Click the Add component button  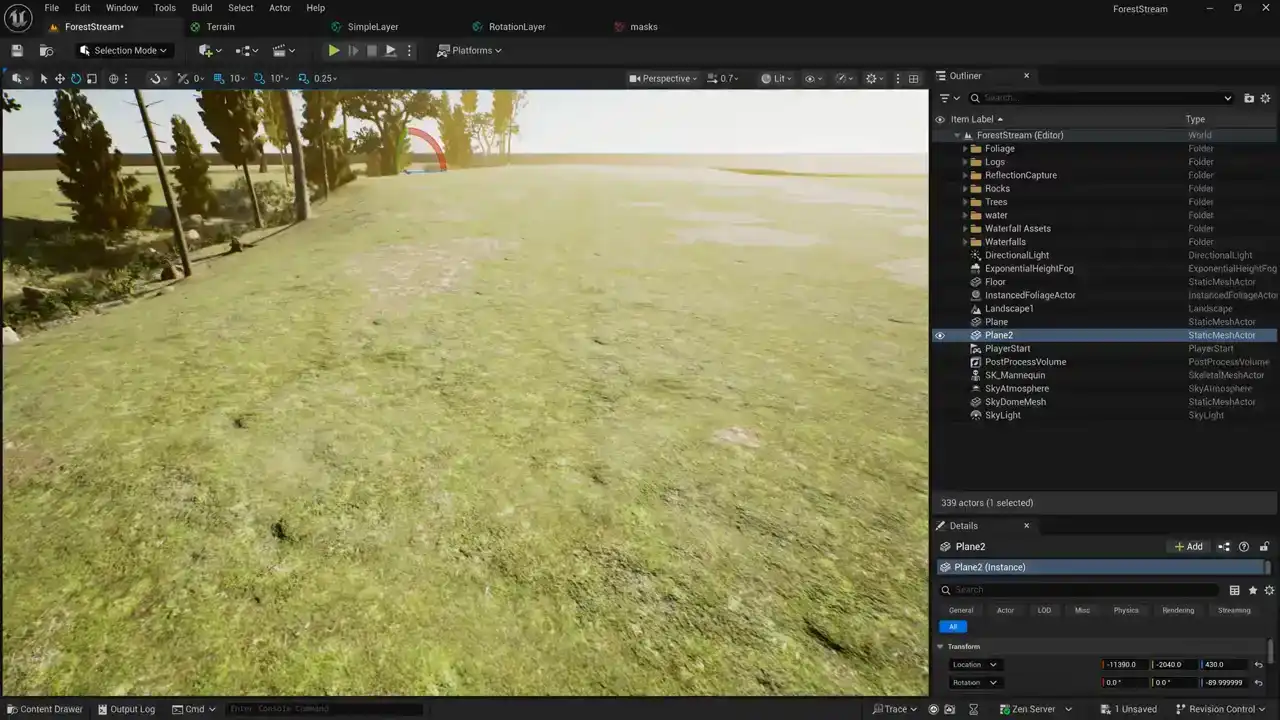(1188, 547)
